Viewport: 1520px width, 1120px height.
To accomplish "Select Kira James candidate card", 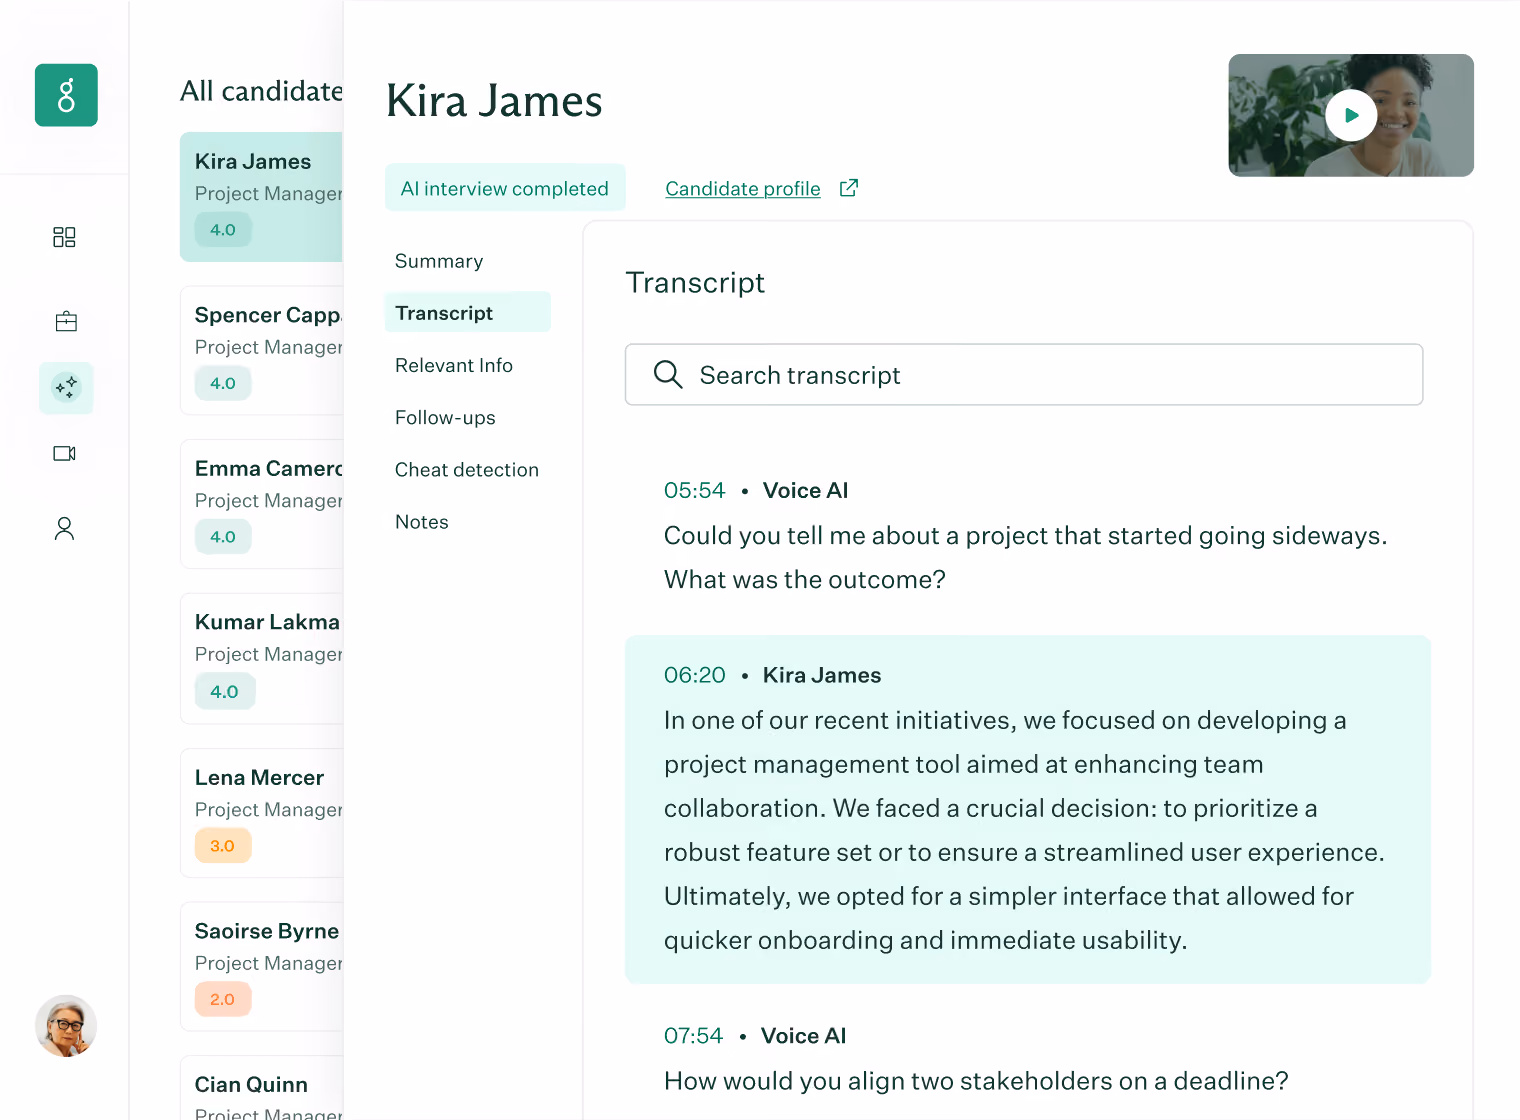I will [262, 197].
